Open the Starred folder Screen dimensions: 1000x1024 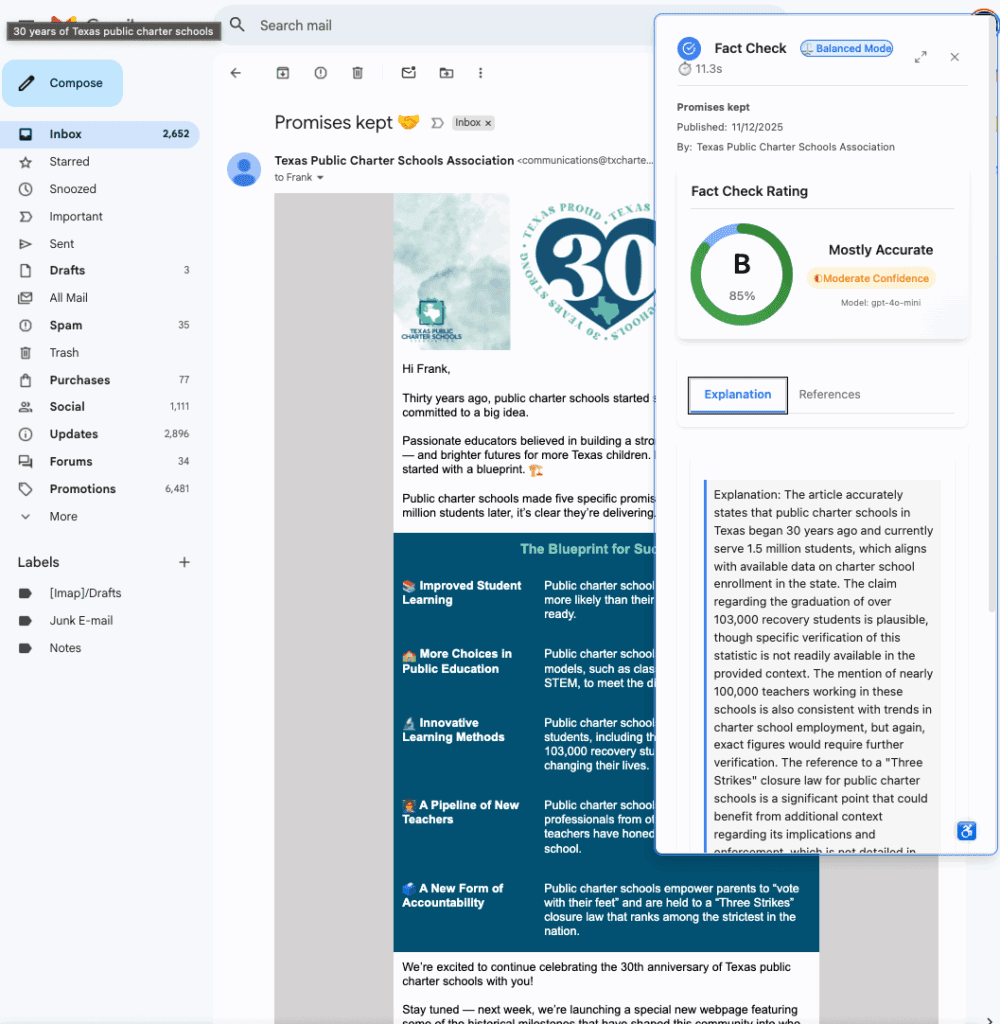click(69, 161)
